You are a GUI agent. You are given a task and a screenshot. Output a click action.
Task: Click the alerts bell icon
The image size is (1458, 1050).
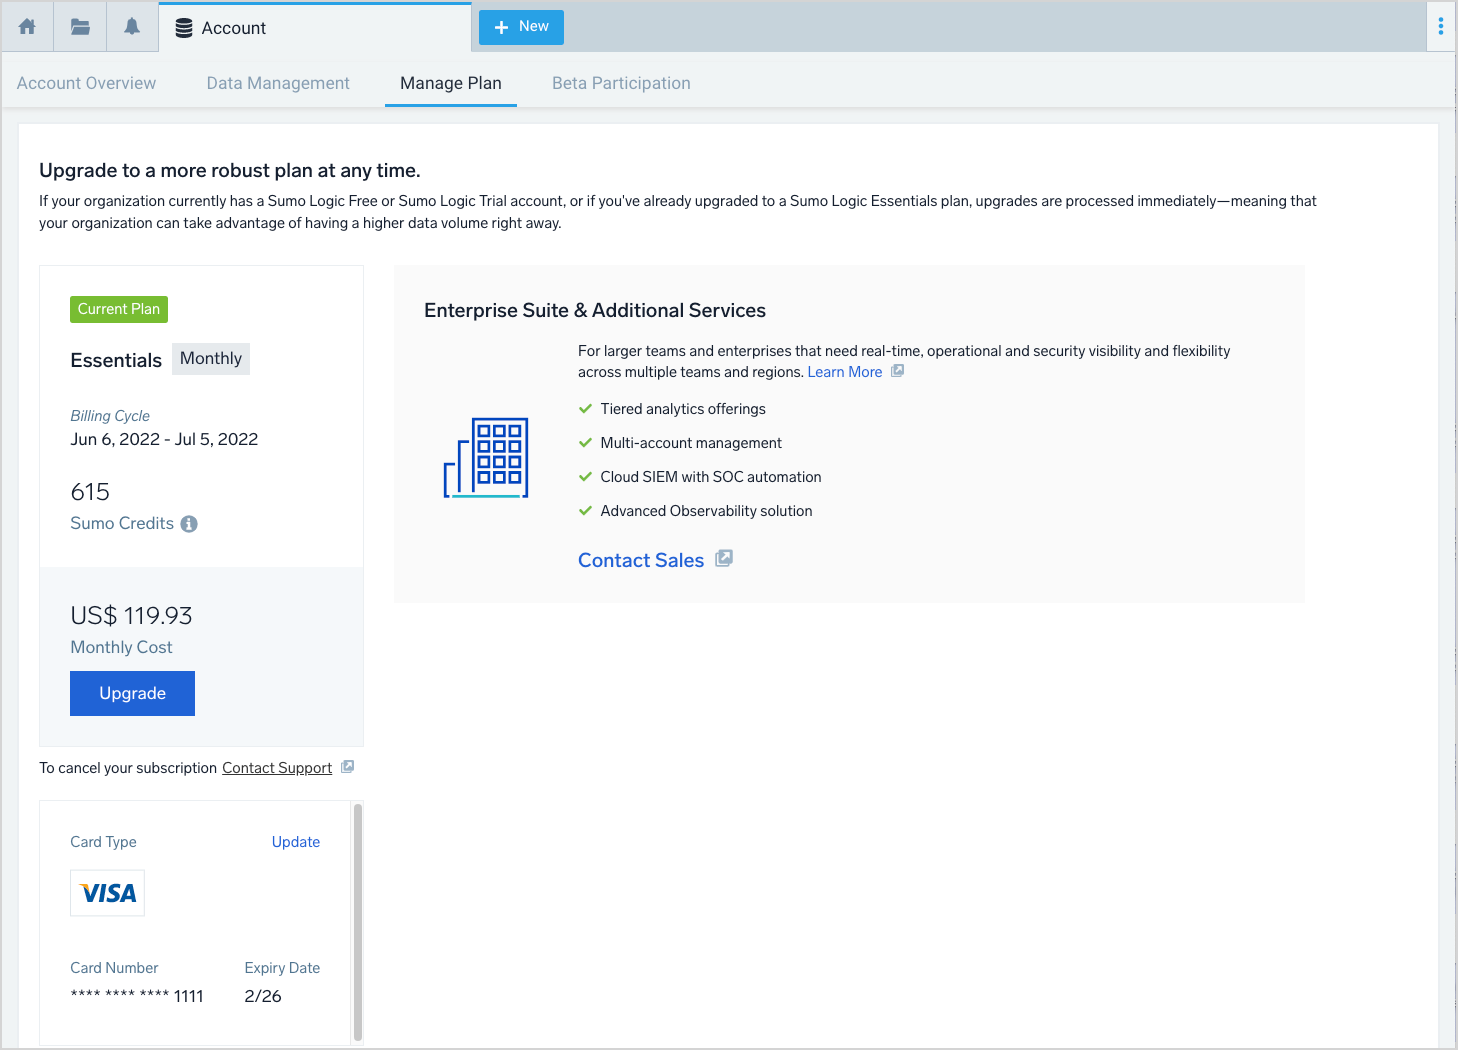point(132,27)
